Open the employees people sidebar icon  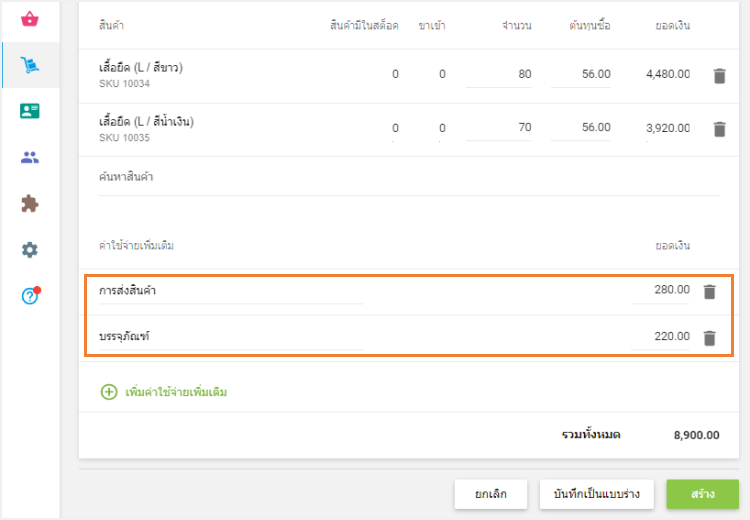tap(30, 157)
